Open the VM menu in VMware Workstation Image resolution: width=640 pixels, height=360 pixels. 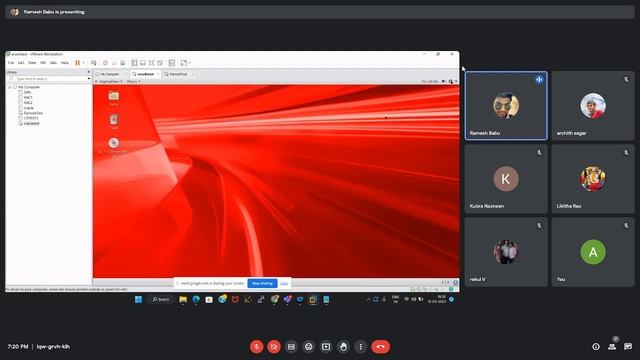[43, 63]
